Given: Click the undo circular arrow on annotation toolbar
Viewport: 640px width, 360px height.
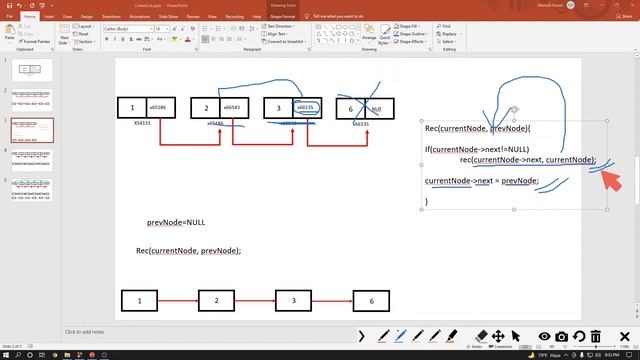Looking at the screenshot, I should point(579,336).
